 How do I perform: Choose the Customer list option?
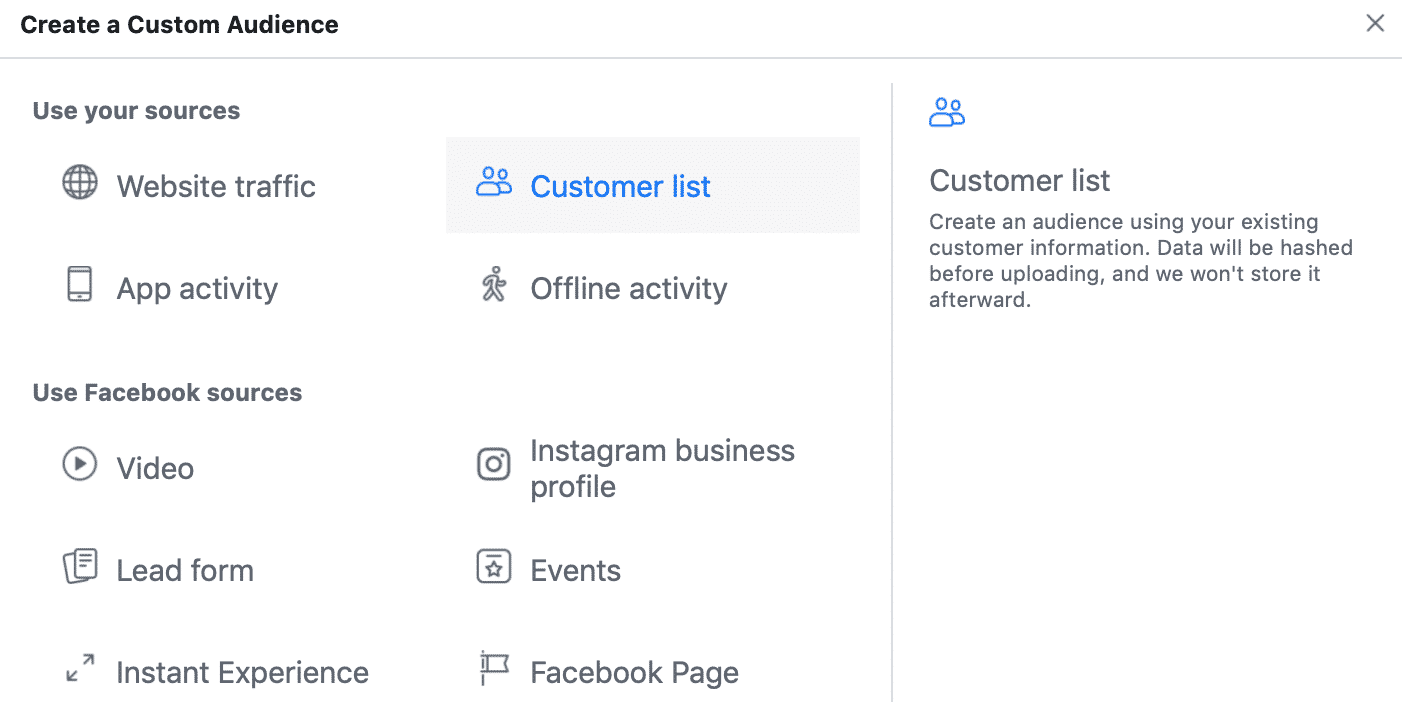620,186
